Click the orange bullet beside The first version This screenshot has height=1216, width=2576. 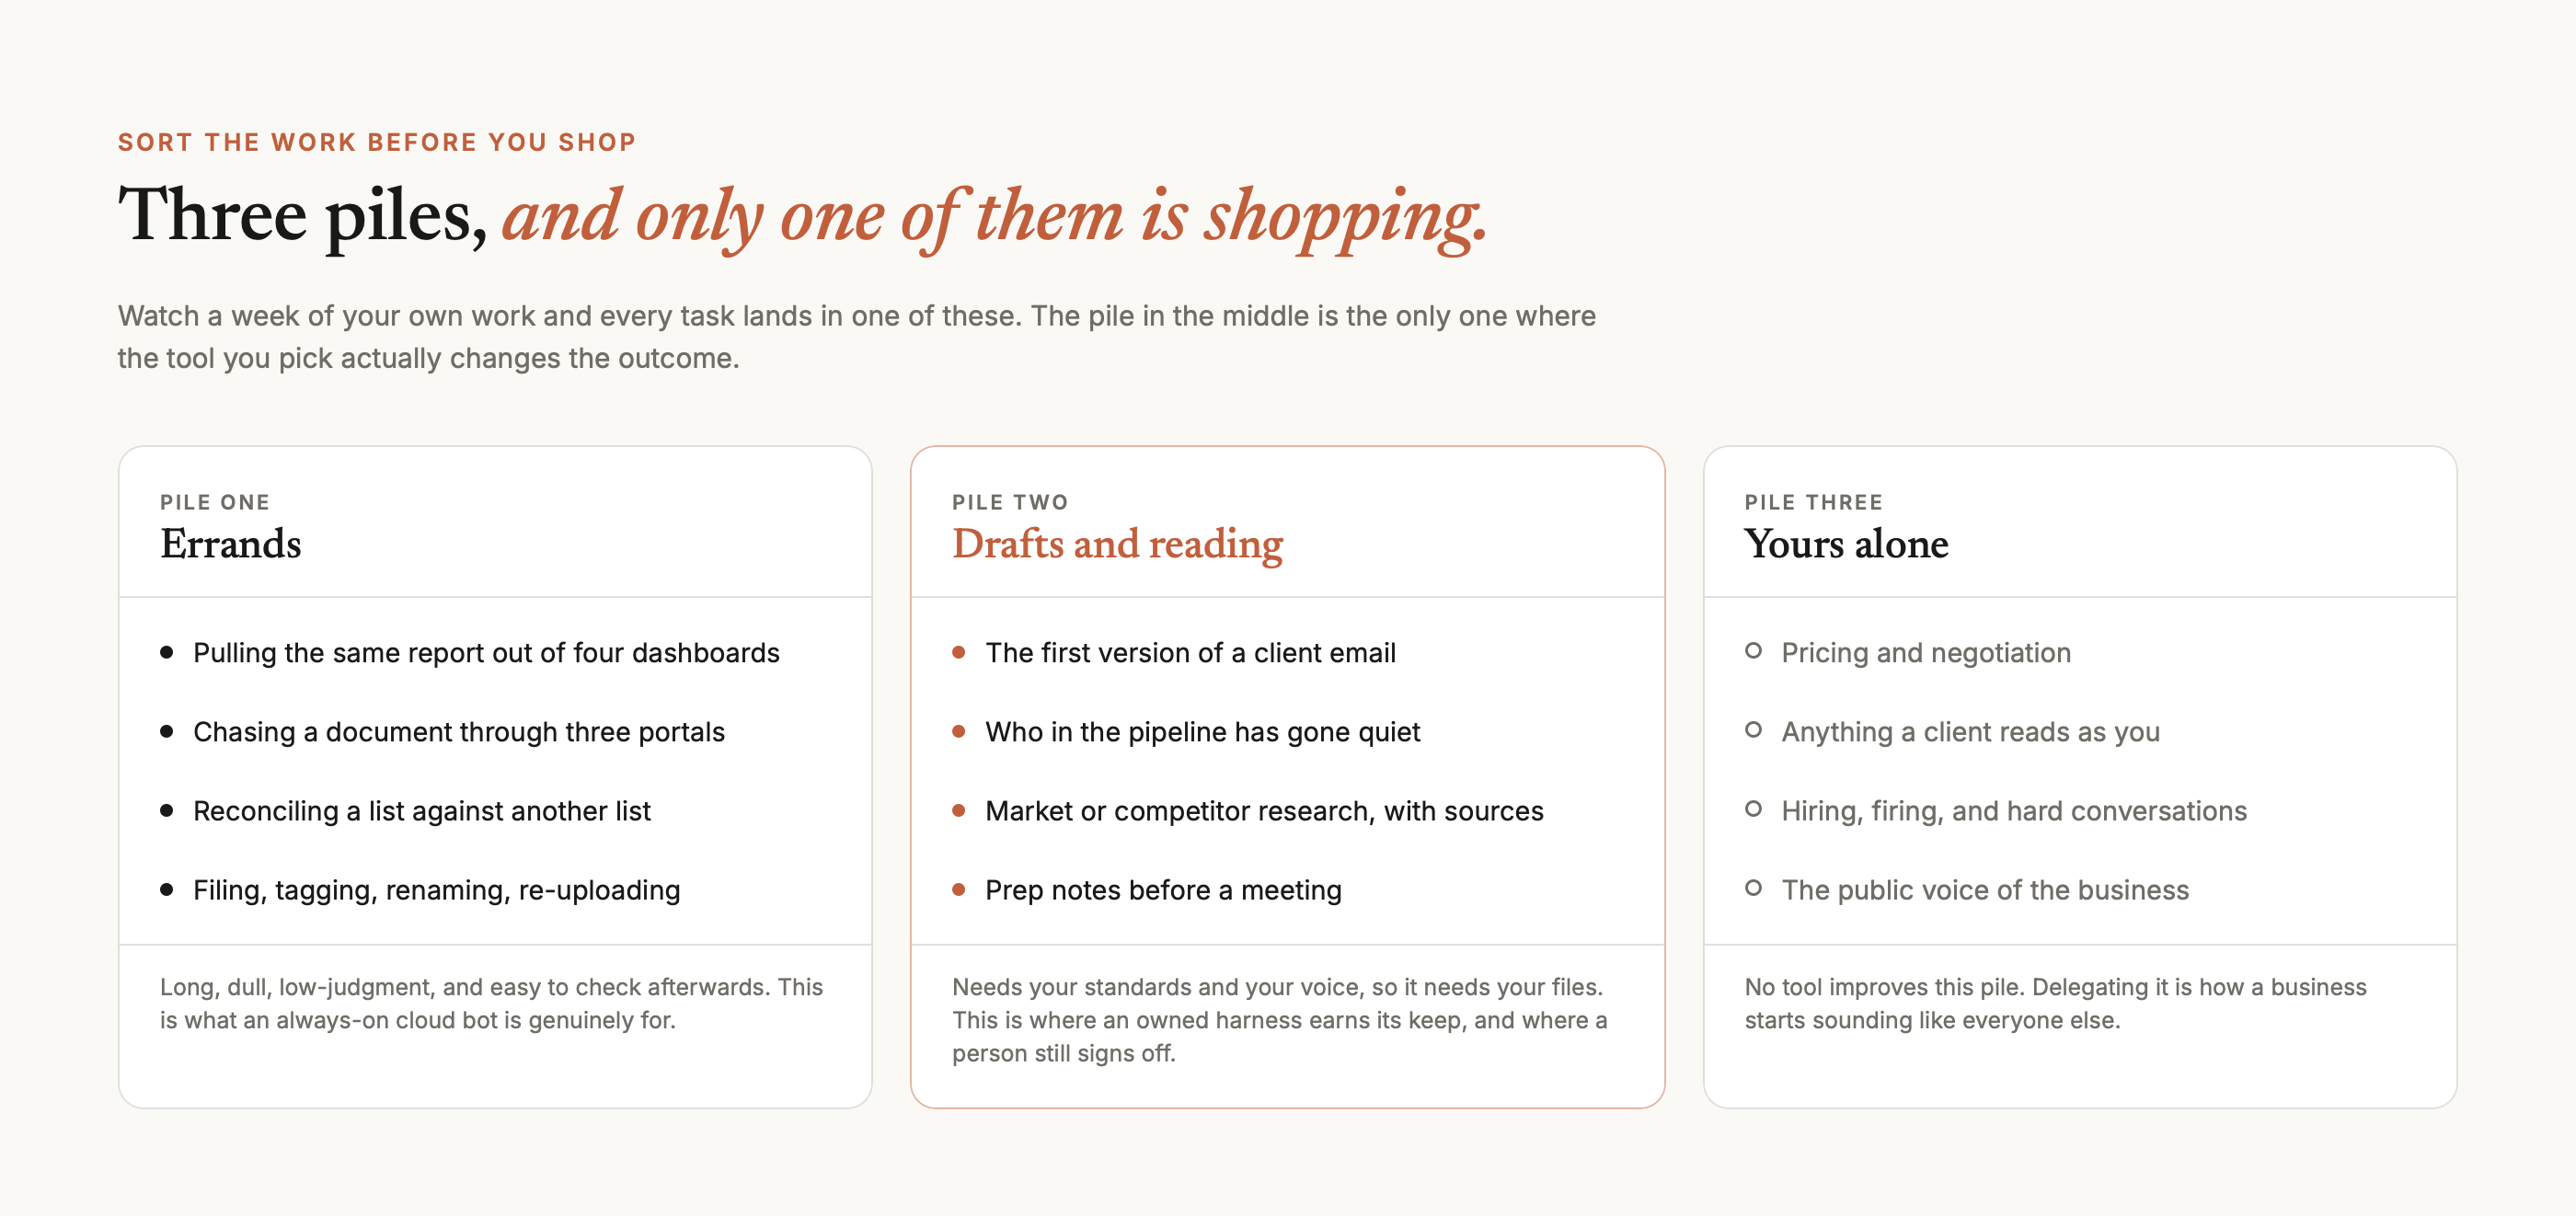pyautogui.click(x=959, y=652)
